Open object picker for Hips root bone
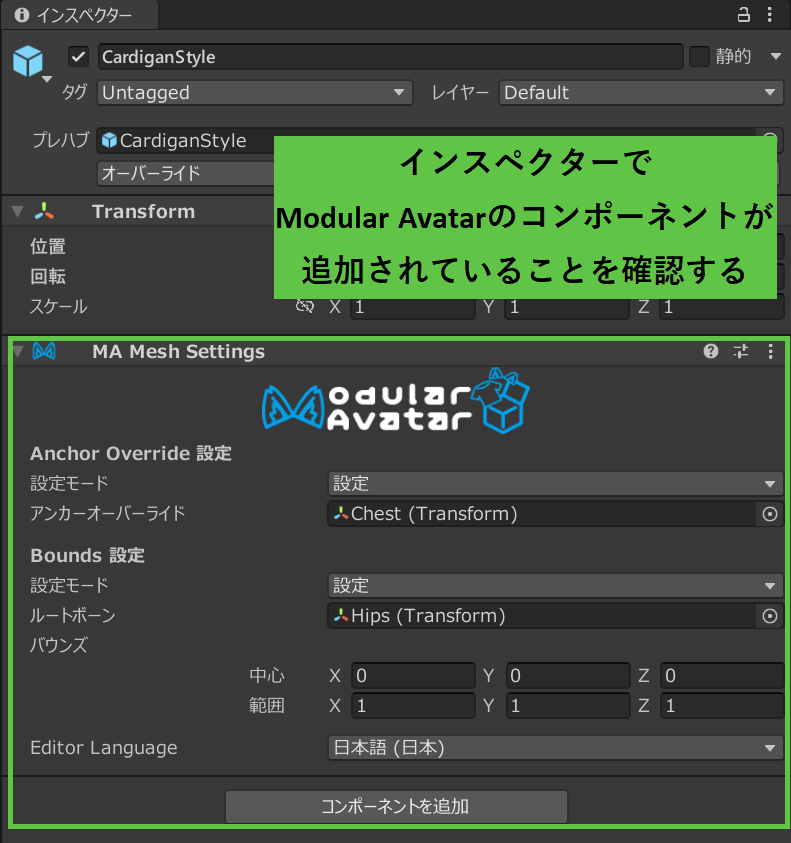Screen dimensions: 791x843 [x=769, y=616]
